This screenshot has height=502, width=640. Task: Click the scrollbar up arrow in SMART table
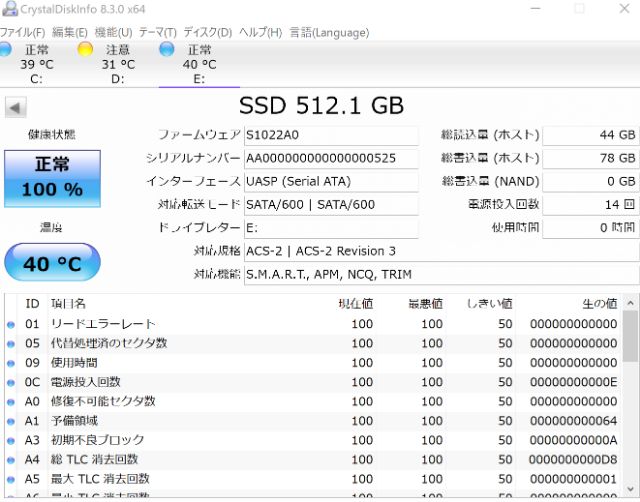tap(631, 303)
